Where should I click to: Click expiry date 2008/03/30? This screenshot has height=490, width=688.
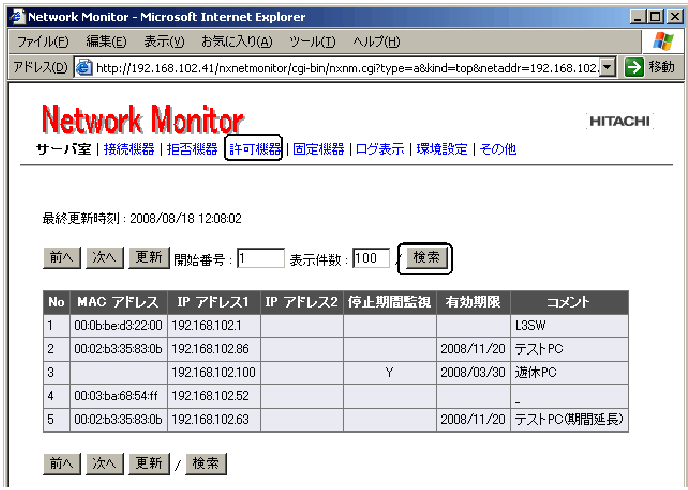[473, 372]
